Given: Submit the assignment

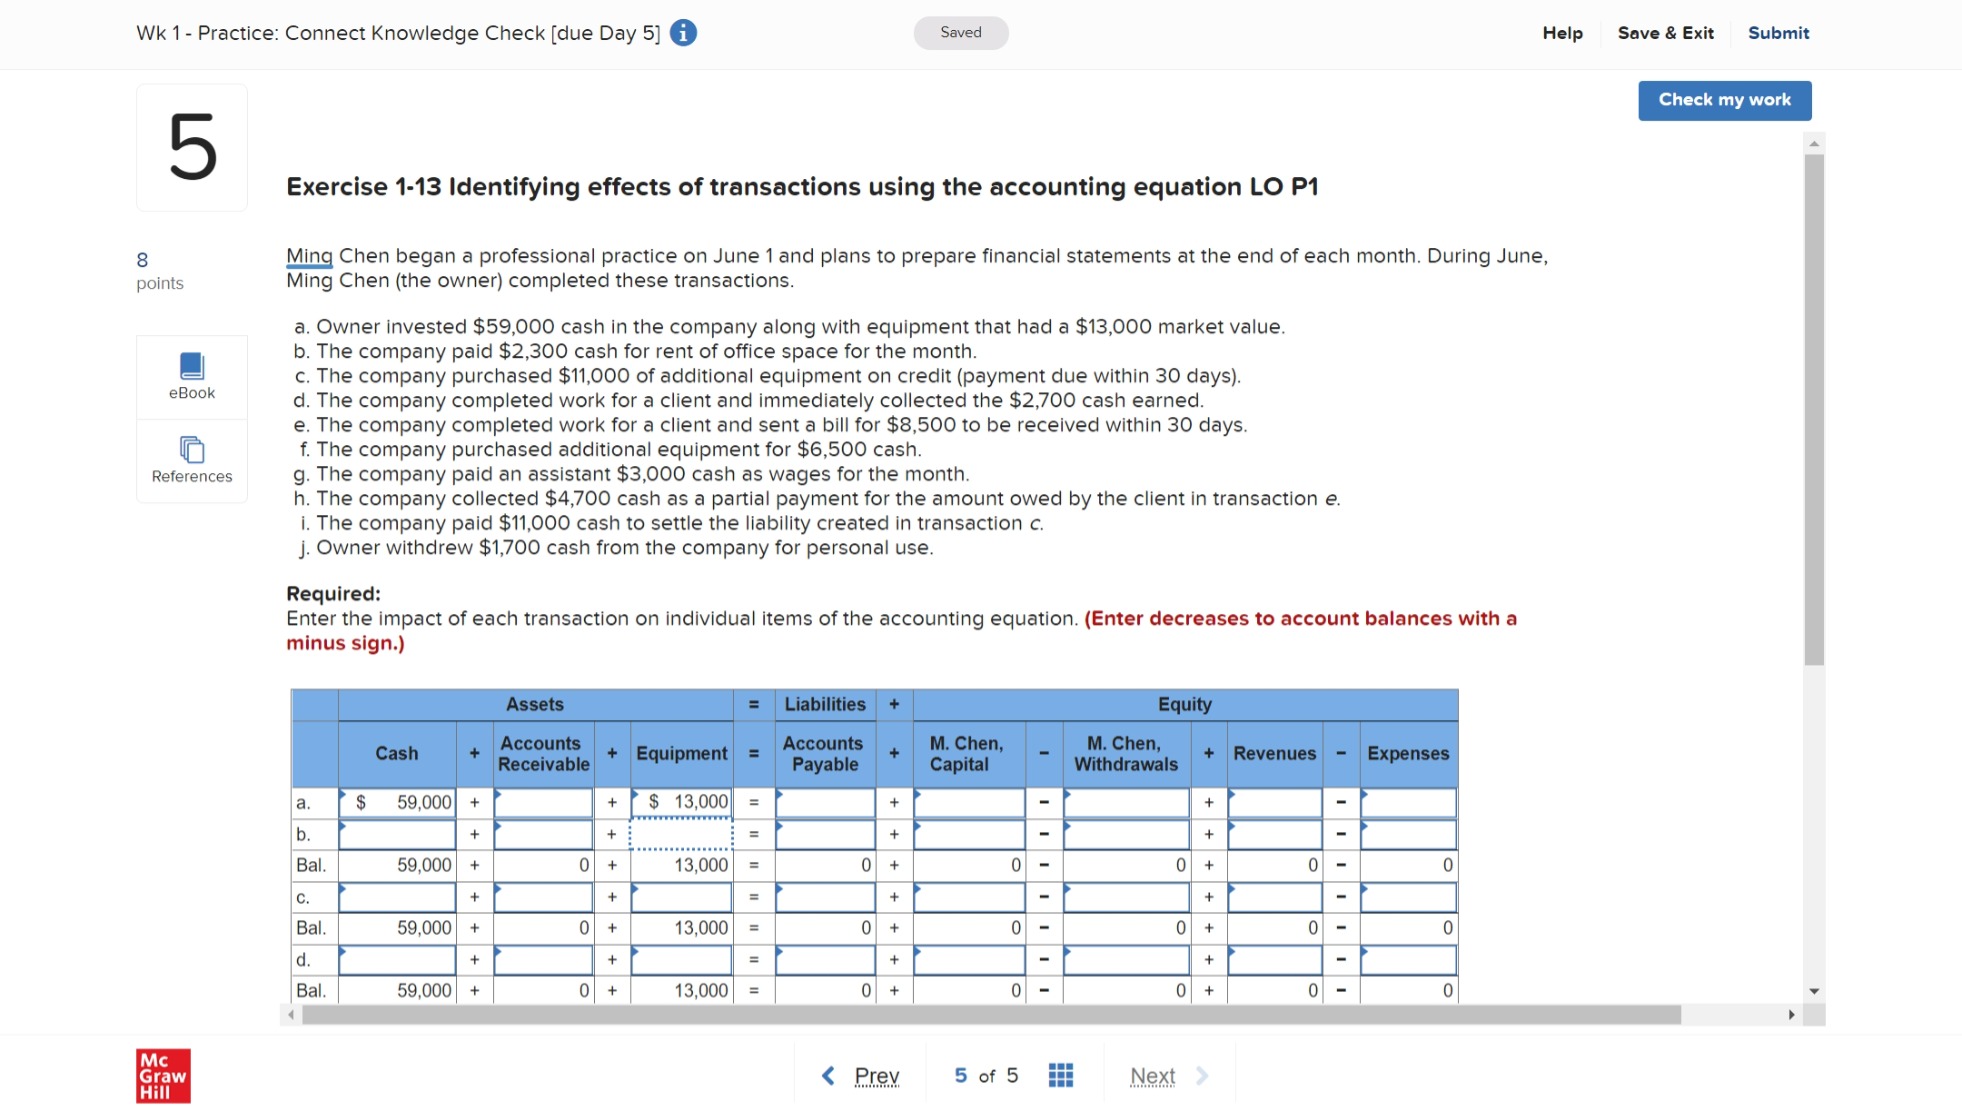Looking at the screenshot, I should (x=1778, y=33).
